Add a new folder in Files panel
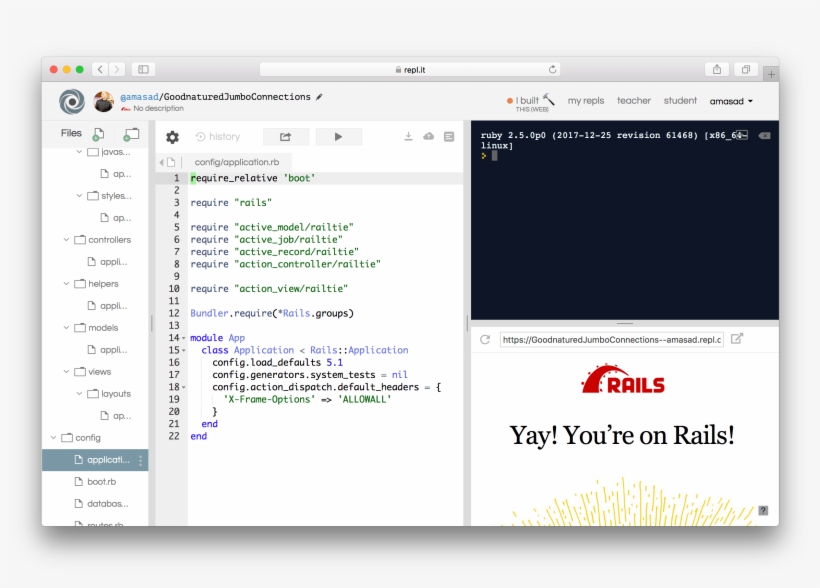The width and height of the screenshot is (820, 588). coord(130,133)
